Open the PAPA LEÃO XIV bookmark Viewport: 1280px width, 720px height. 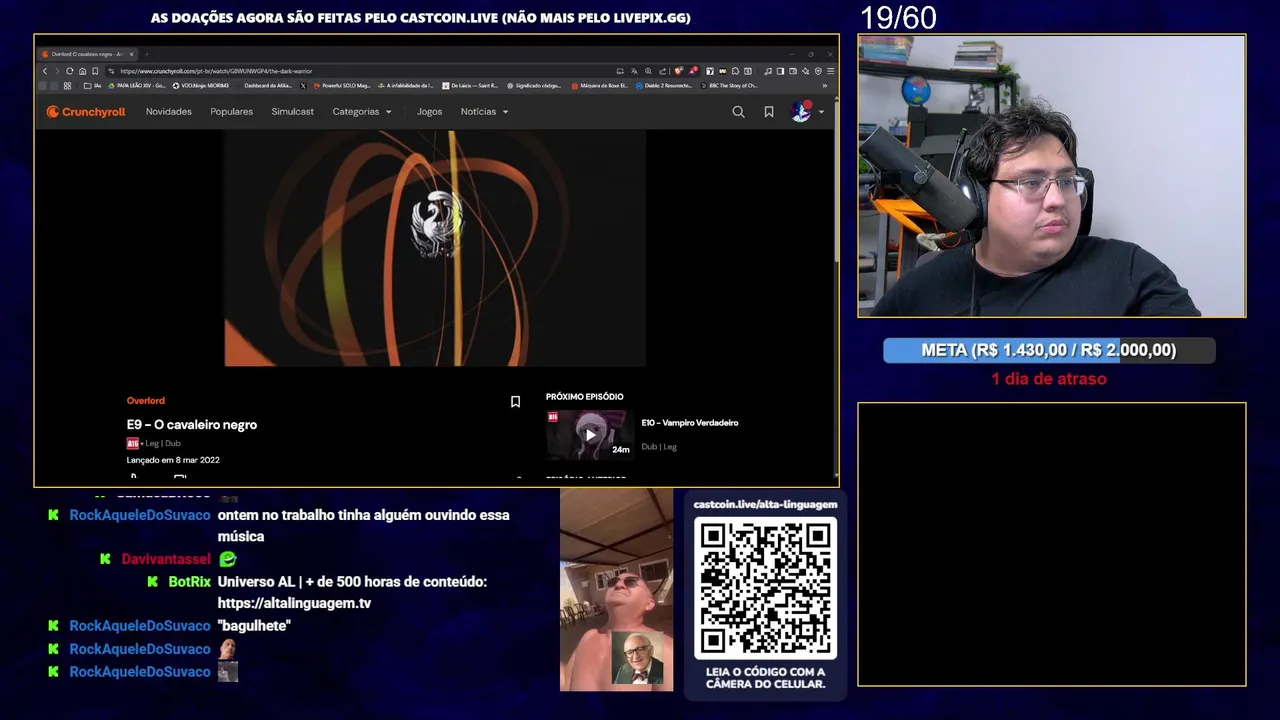pyautogui.click(x=137, y=86)
